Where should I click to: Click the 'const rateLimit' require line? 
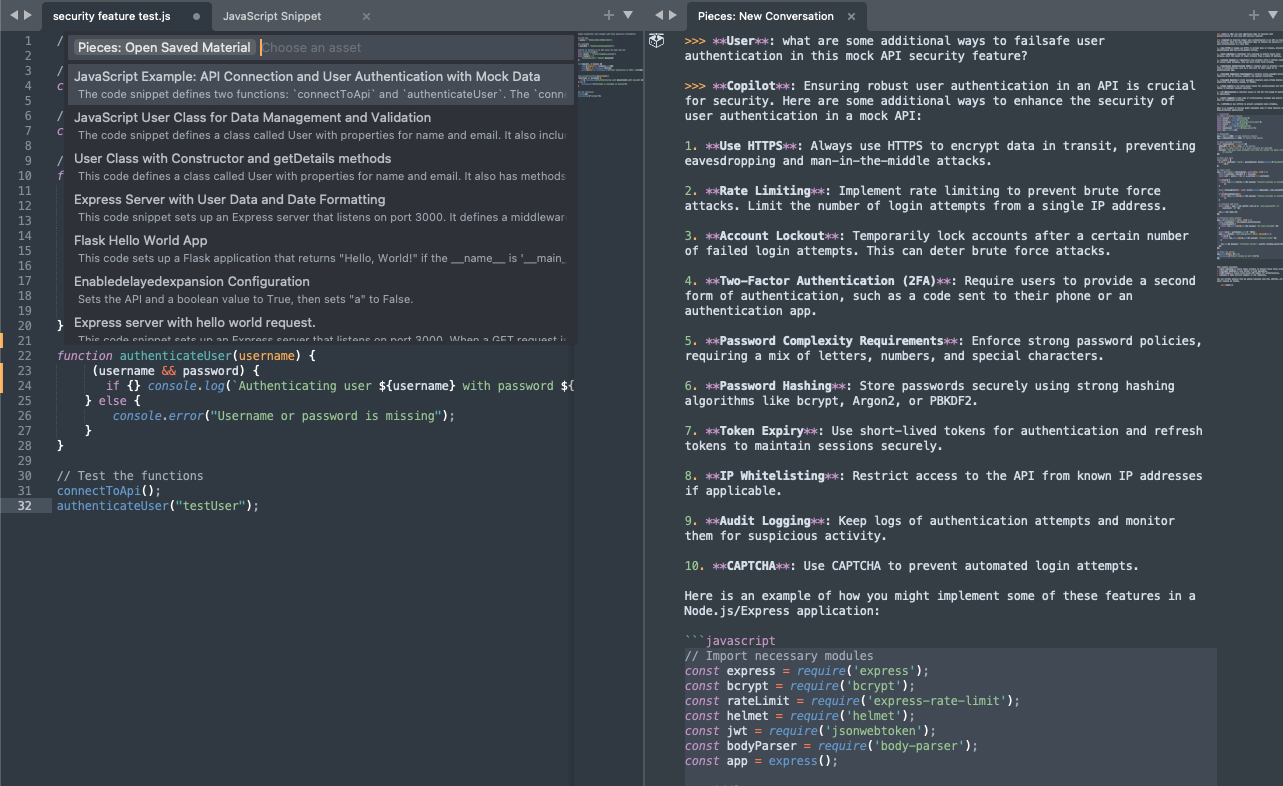coord(853,701)
